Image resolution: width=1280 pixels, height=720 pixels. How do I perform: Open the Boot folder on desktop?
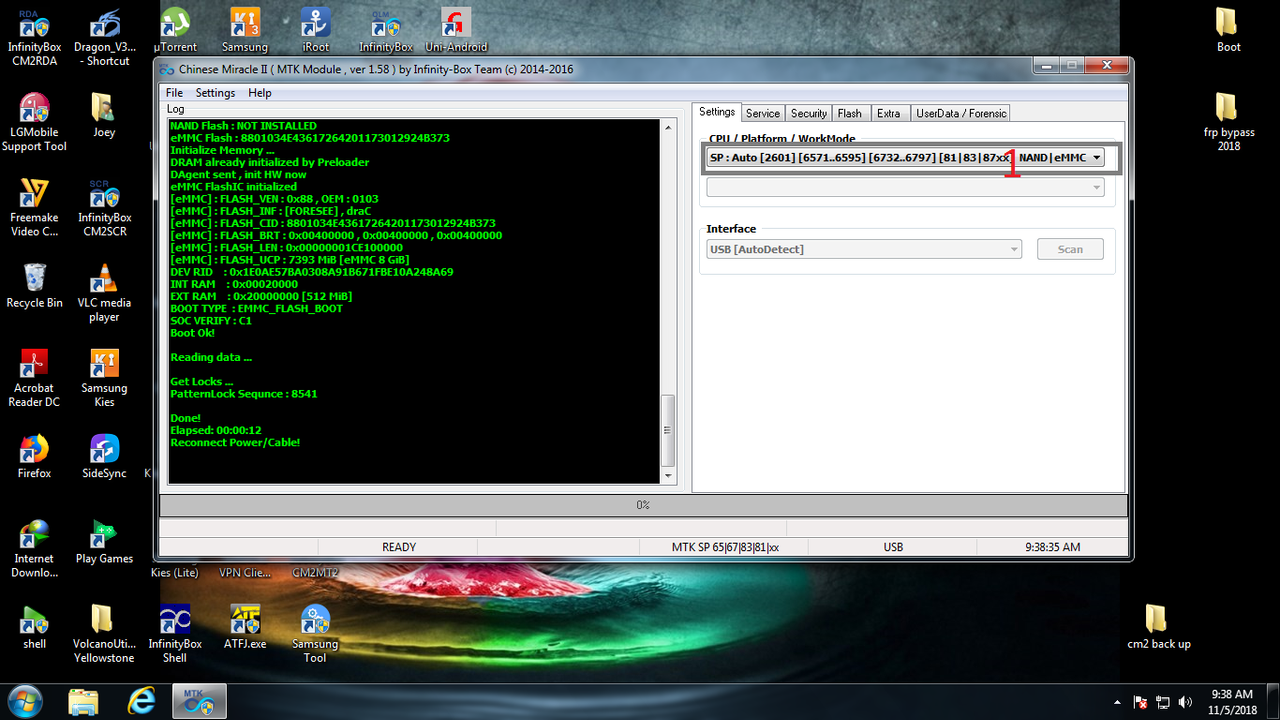pyautogui.click(x=1228, y=31)
